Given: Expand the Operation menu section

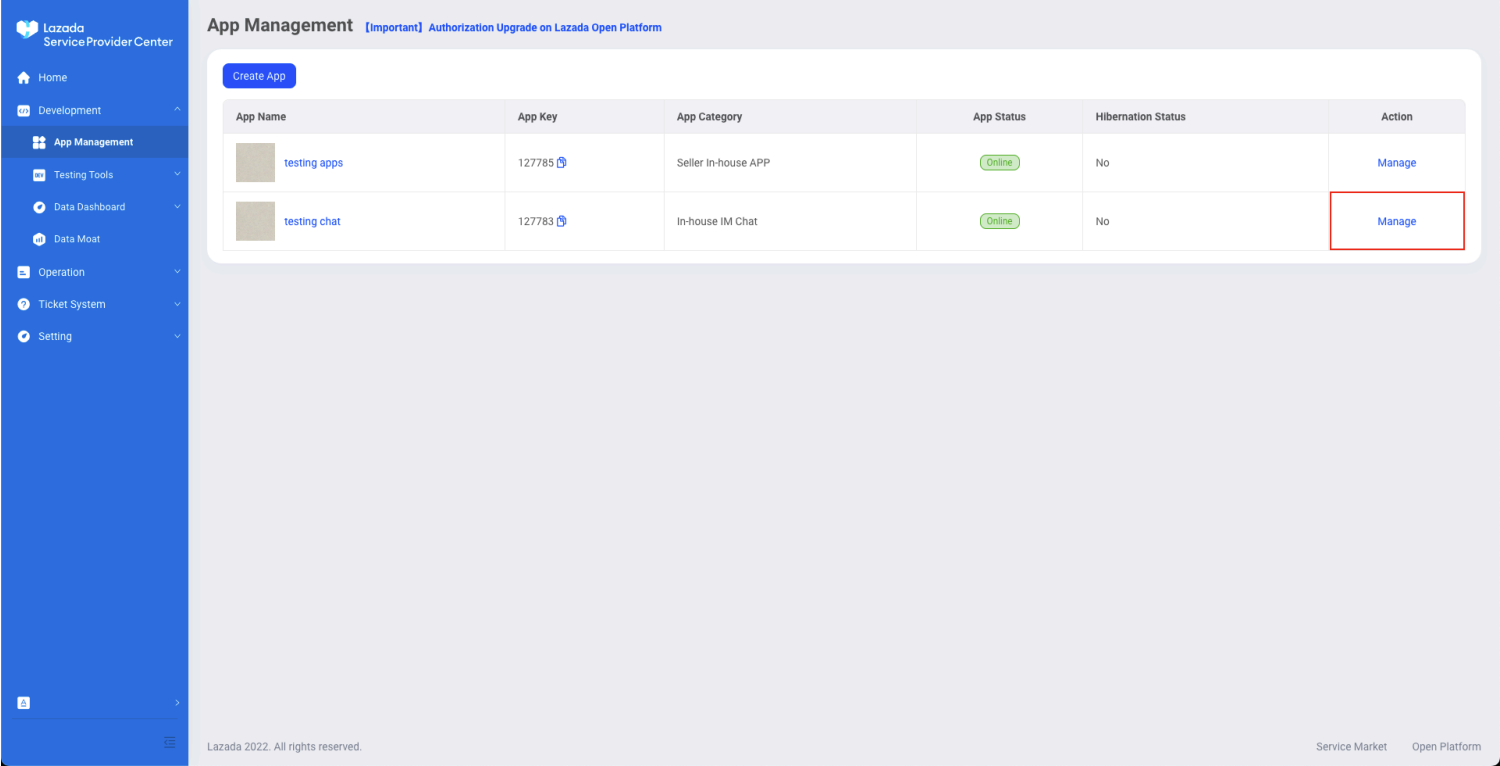Looking at the screenshot, I should (x=177, y=272).
